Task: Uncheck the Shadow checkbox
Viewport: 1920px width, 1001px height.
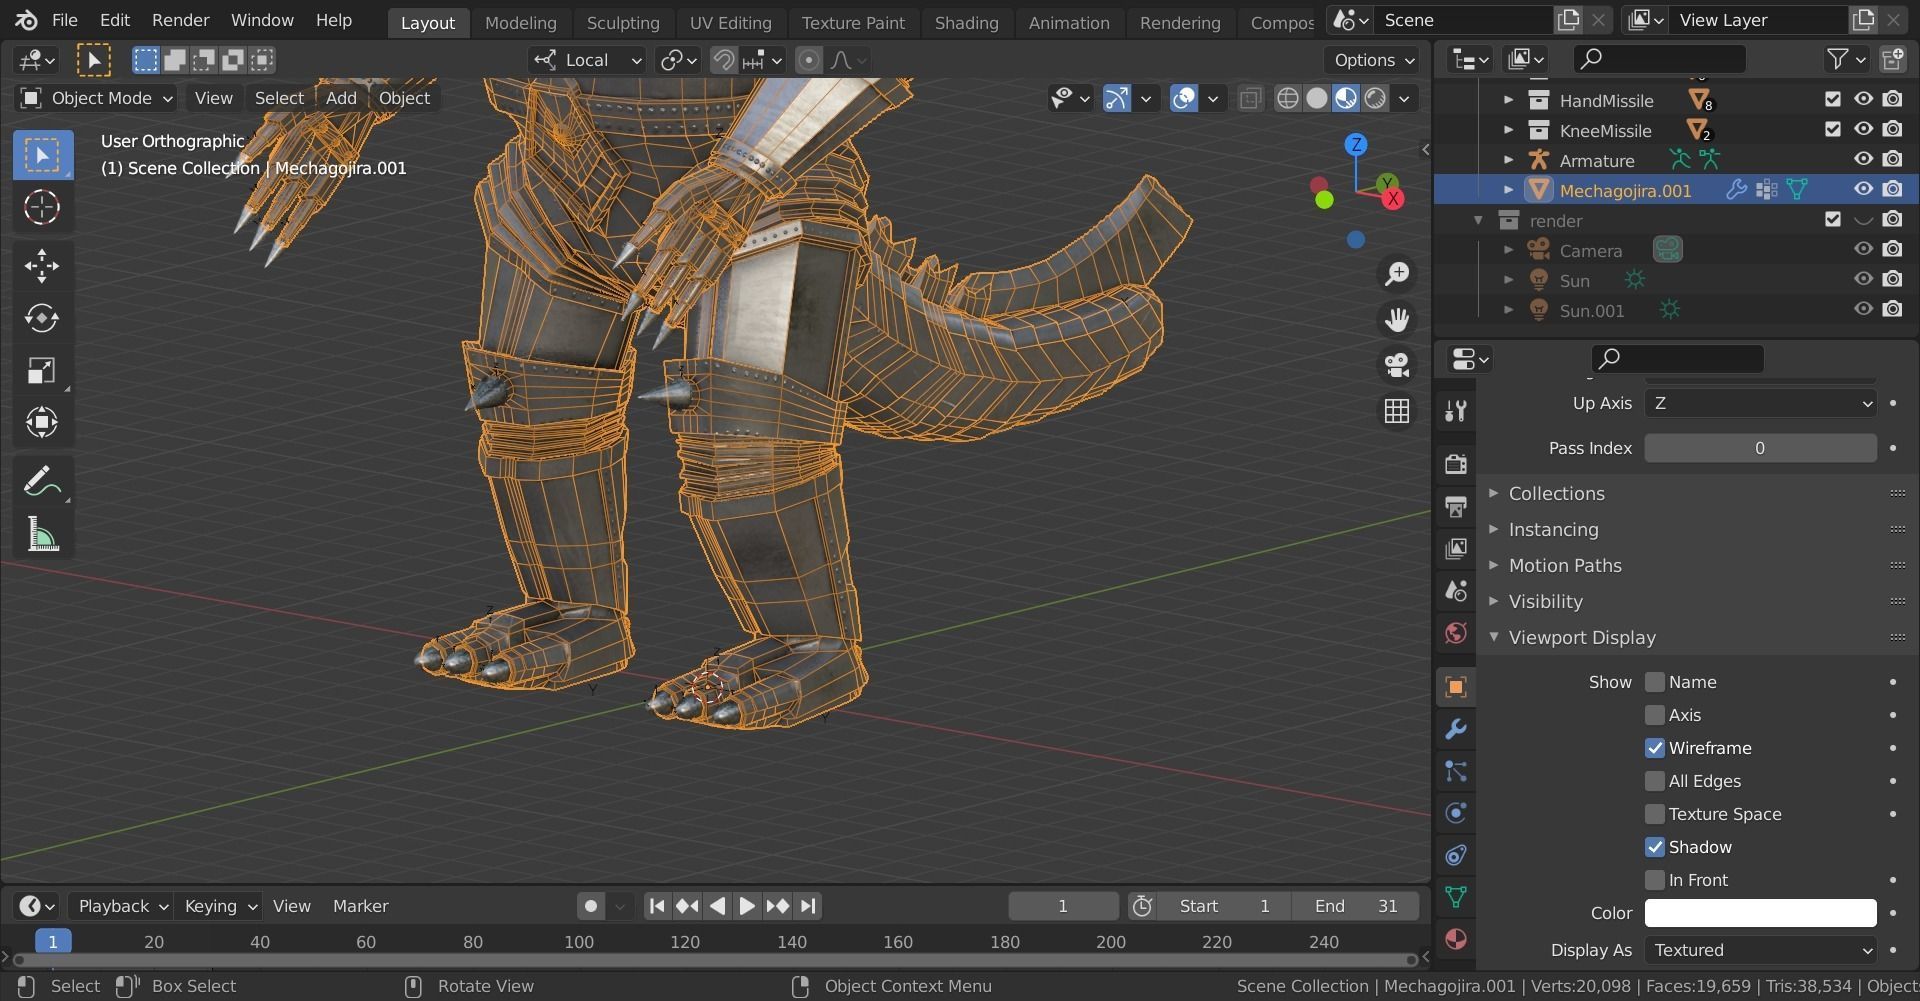Action: coord(1655,847)
